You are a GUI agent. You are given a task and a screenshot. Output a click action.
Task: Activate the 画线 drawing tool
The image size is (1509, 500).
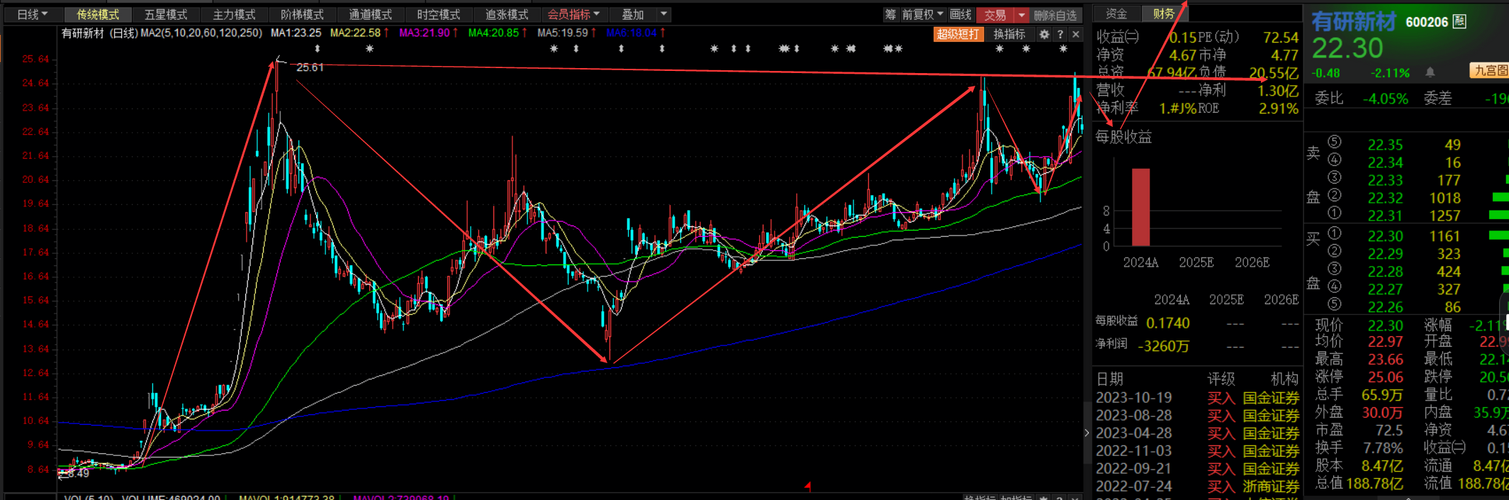(960, 15)
